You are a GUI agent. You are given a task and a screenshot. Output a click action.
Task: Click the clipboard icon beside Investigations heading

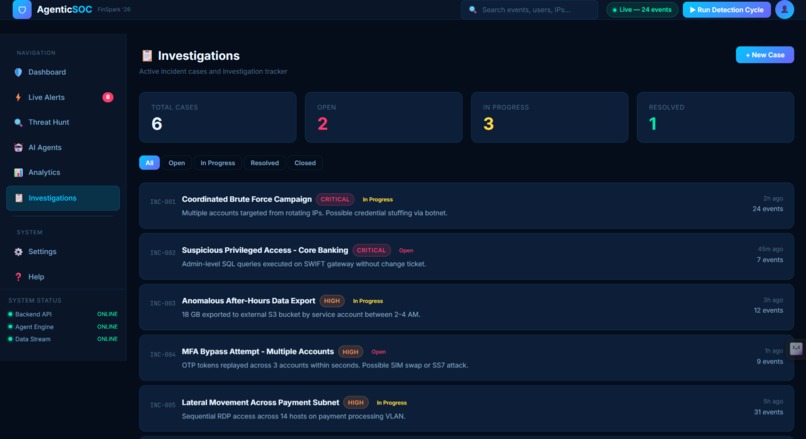click(x=147, y=56)
